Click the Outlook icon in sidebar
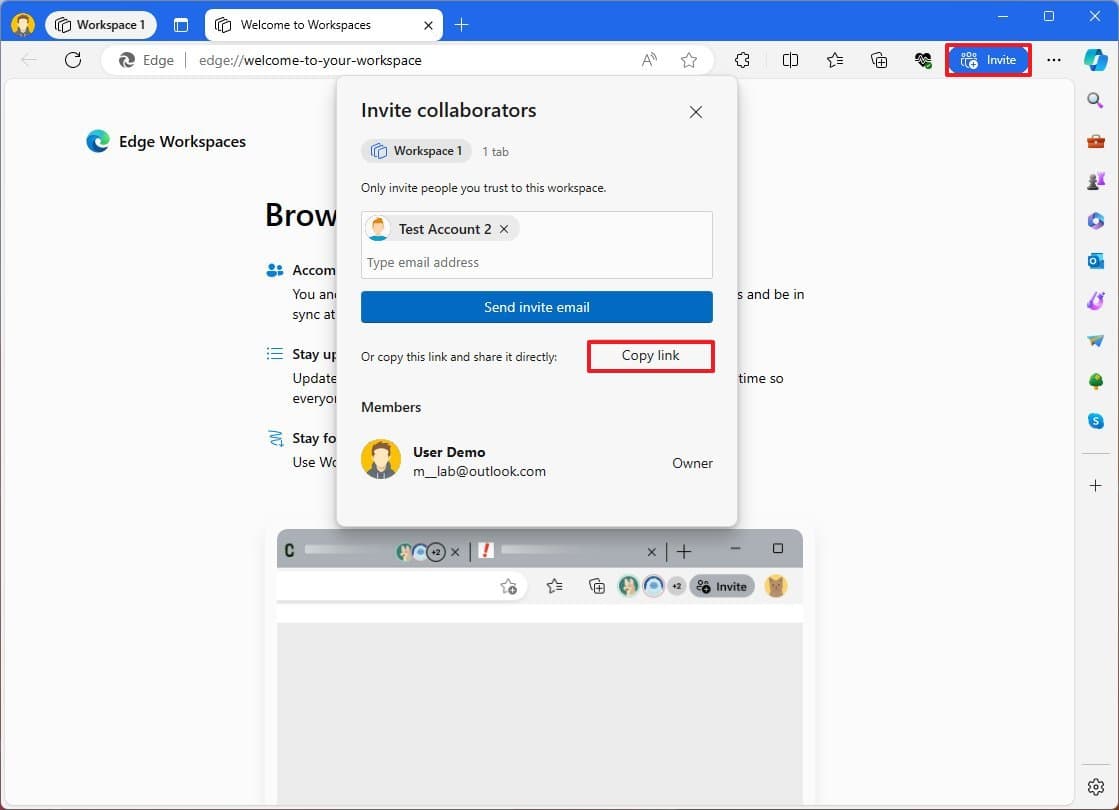 1095,261
